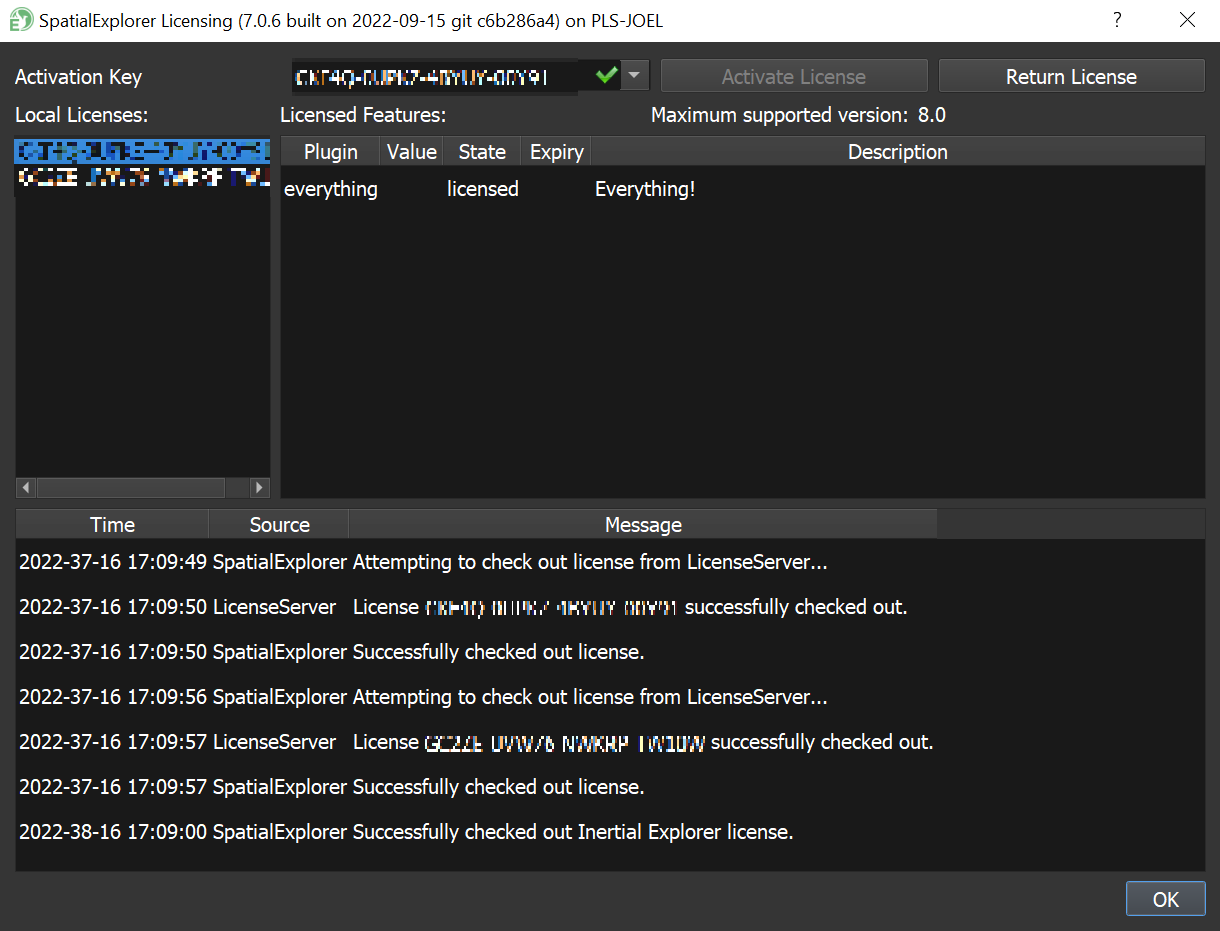This screenshot has width=1220, height=931.
Task: Select the second local license entry
Action: pyautogui.click(x=142, y=177)
